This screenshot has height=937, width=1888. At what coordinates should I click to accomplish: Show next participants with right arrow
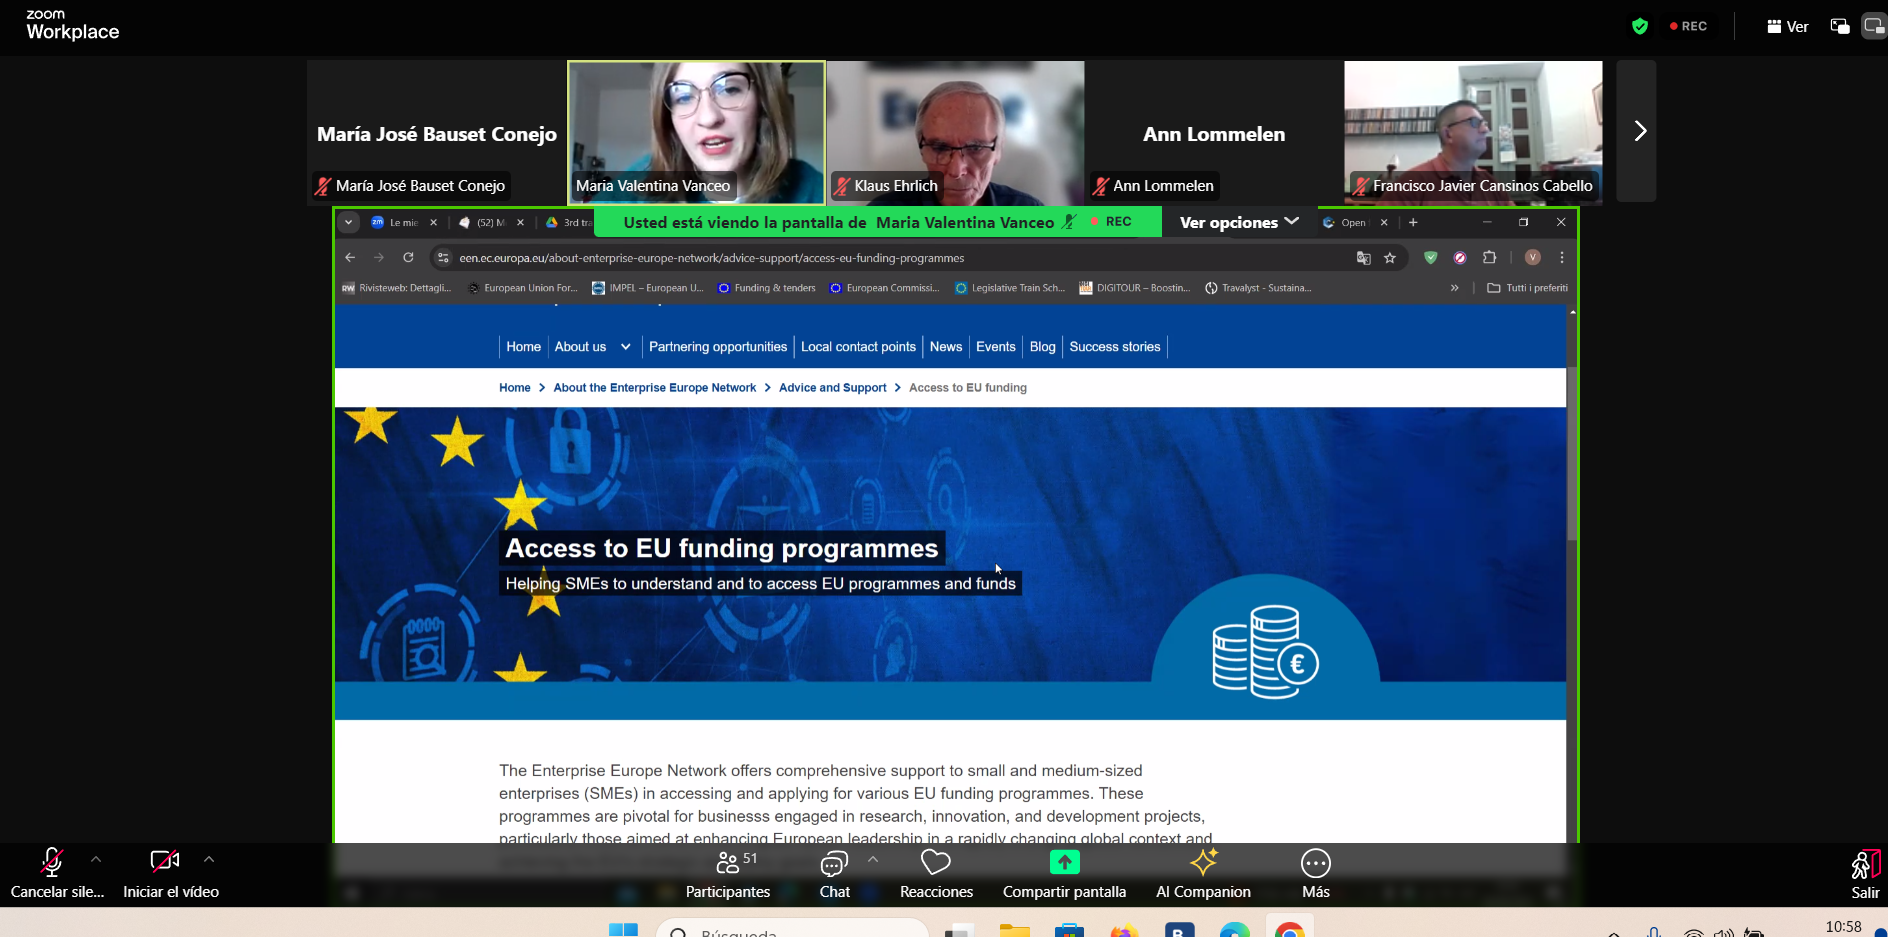[1638, 131]
